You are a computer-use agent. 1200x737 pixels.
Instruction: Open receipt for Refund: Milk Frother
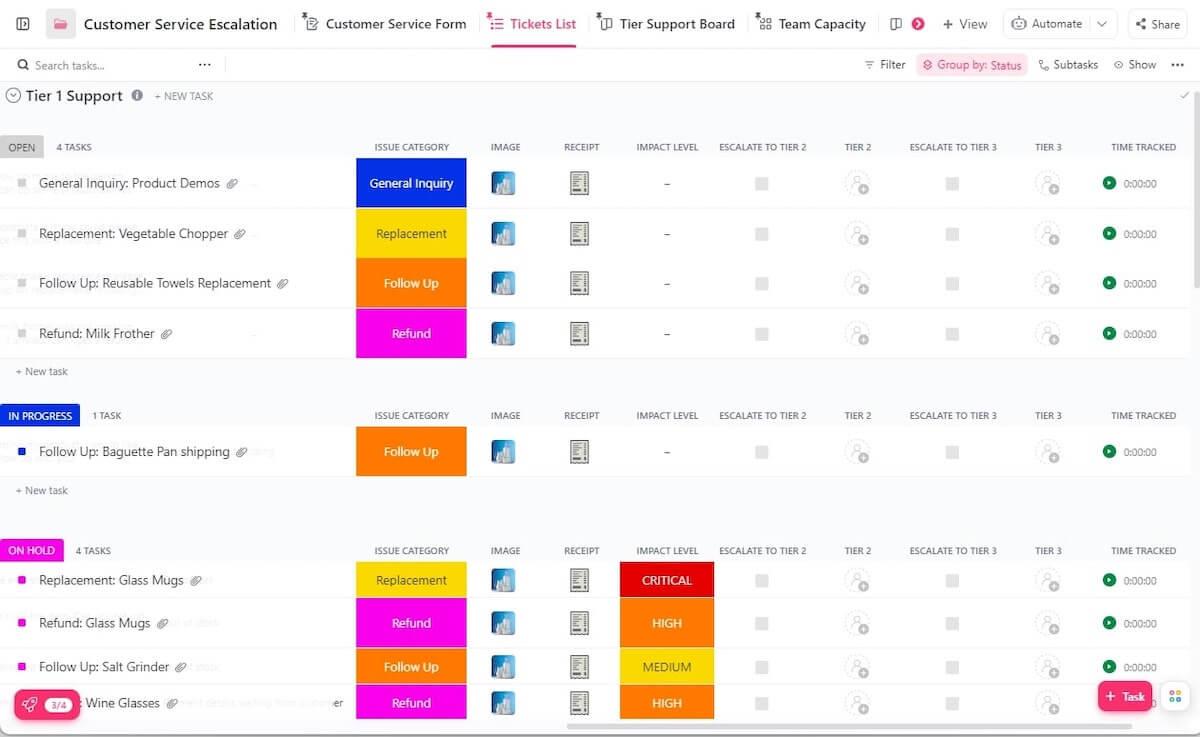(x=579, y=334)
